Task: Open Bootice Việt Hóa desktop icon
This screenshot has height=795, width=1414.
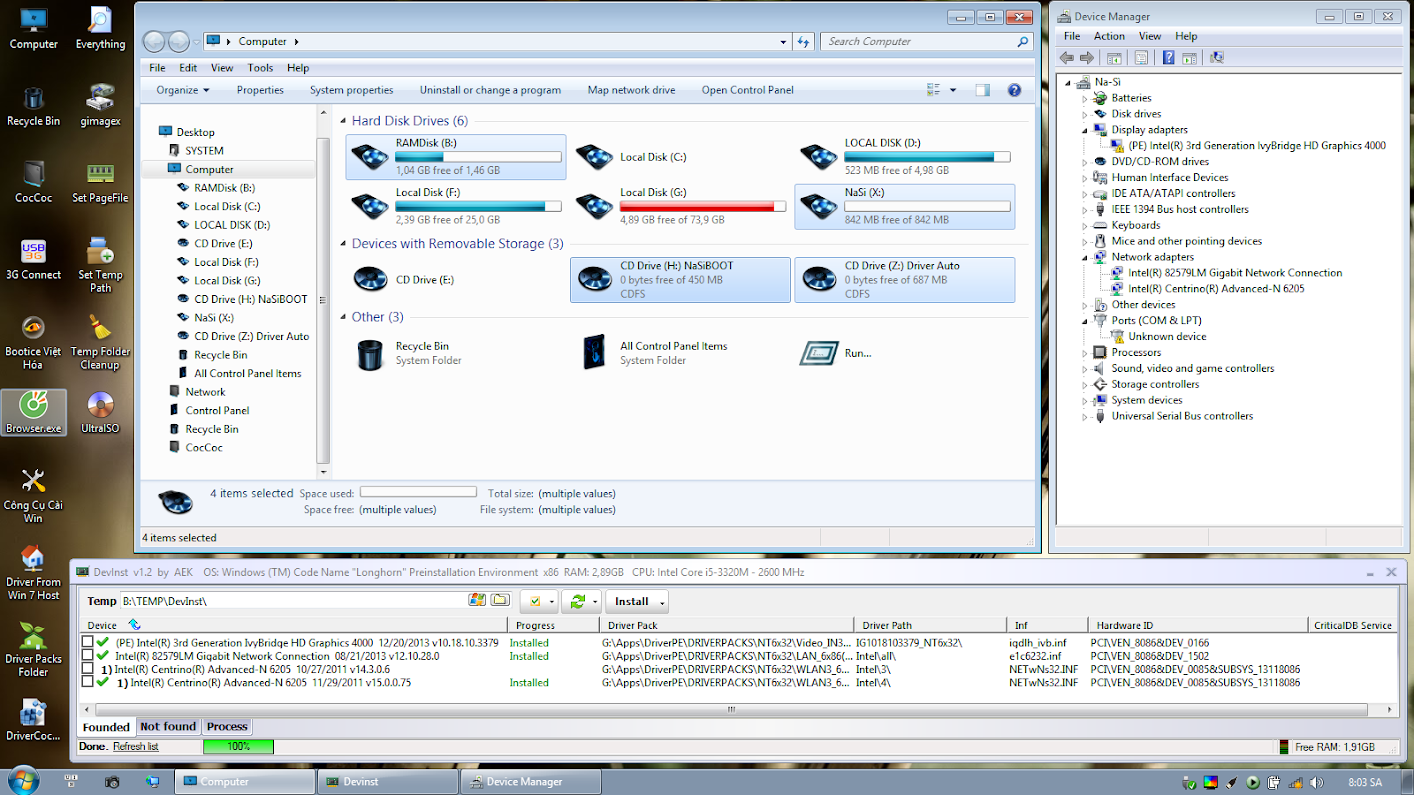Action: 33,342
